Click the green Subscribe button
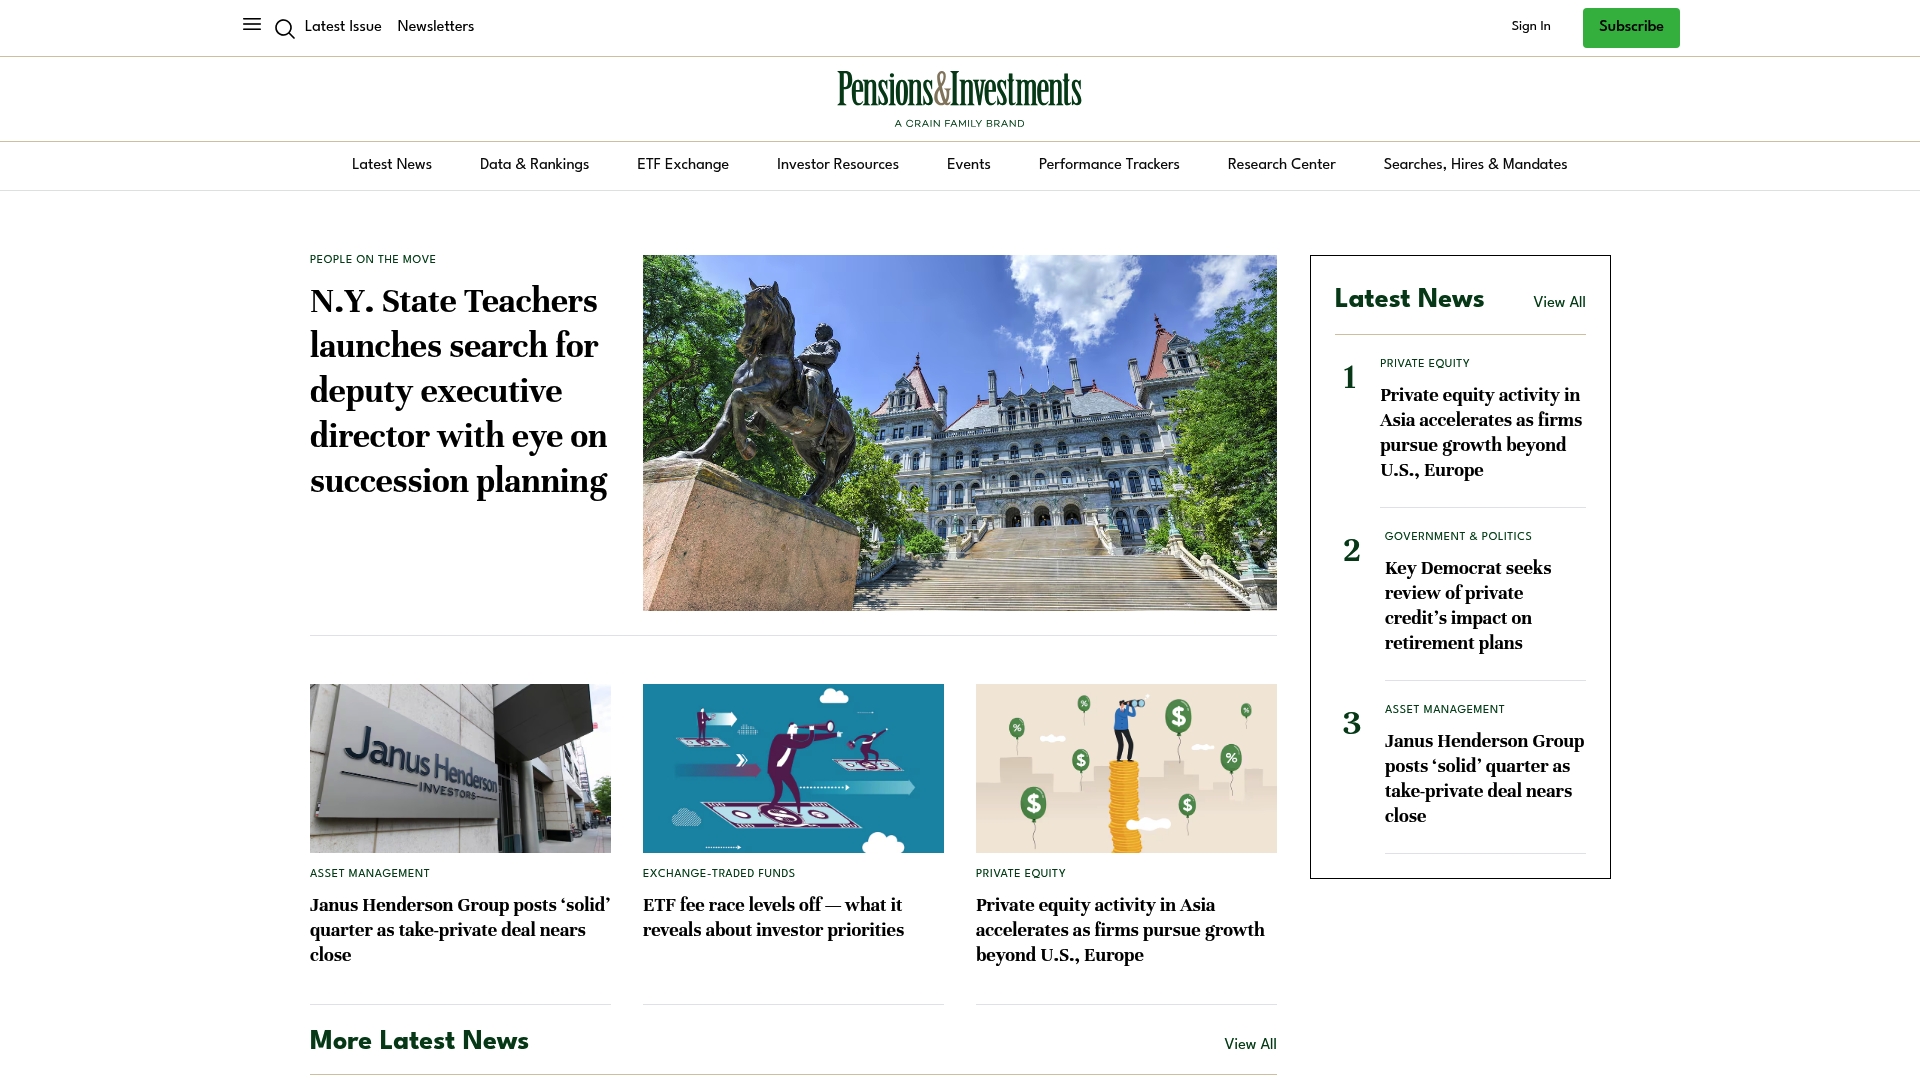 (x=1631, y=28)
